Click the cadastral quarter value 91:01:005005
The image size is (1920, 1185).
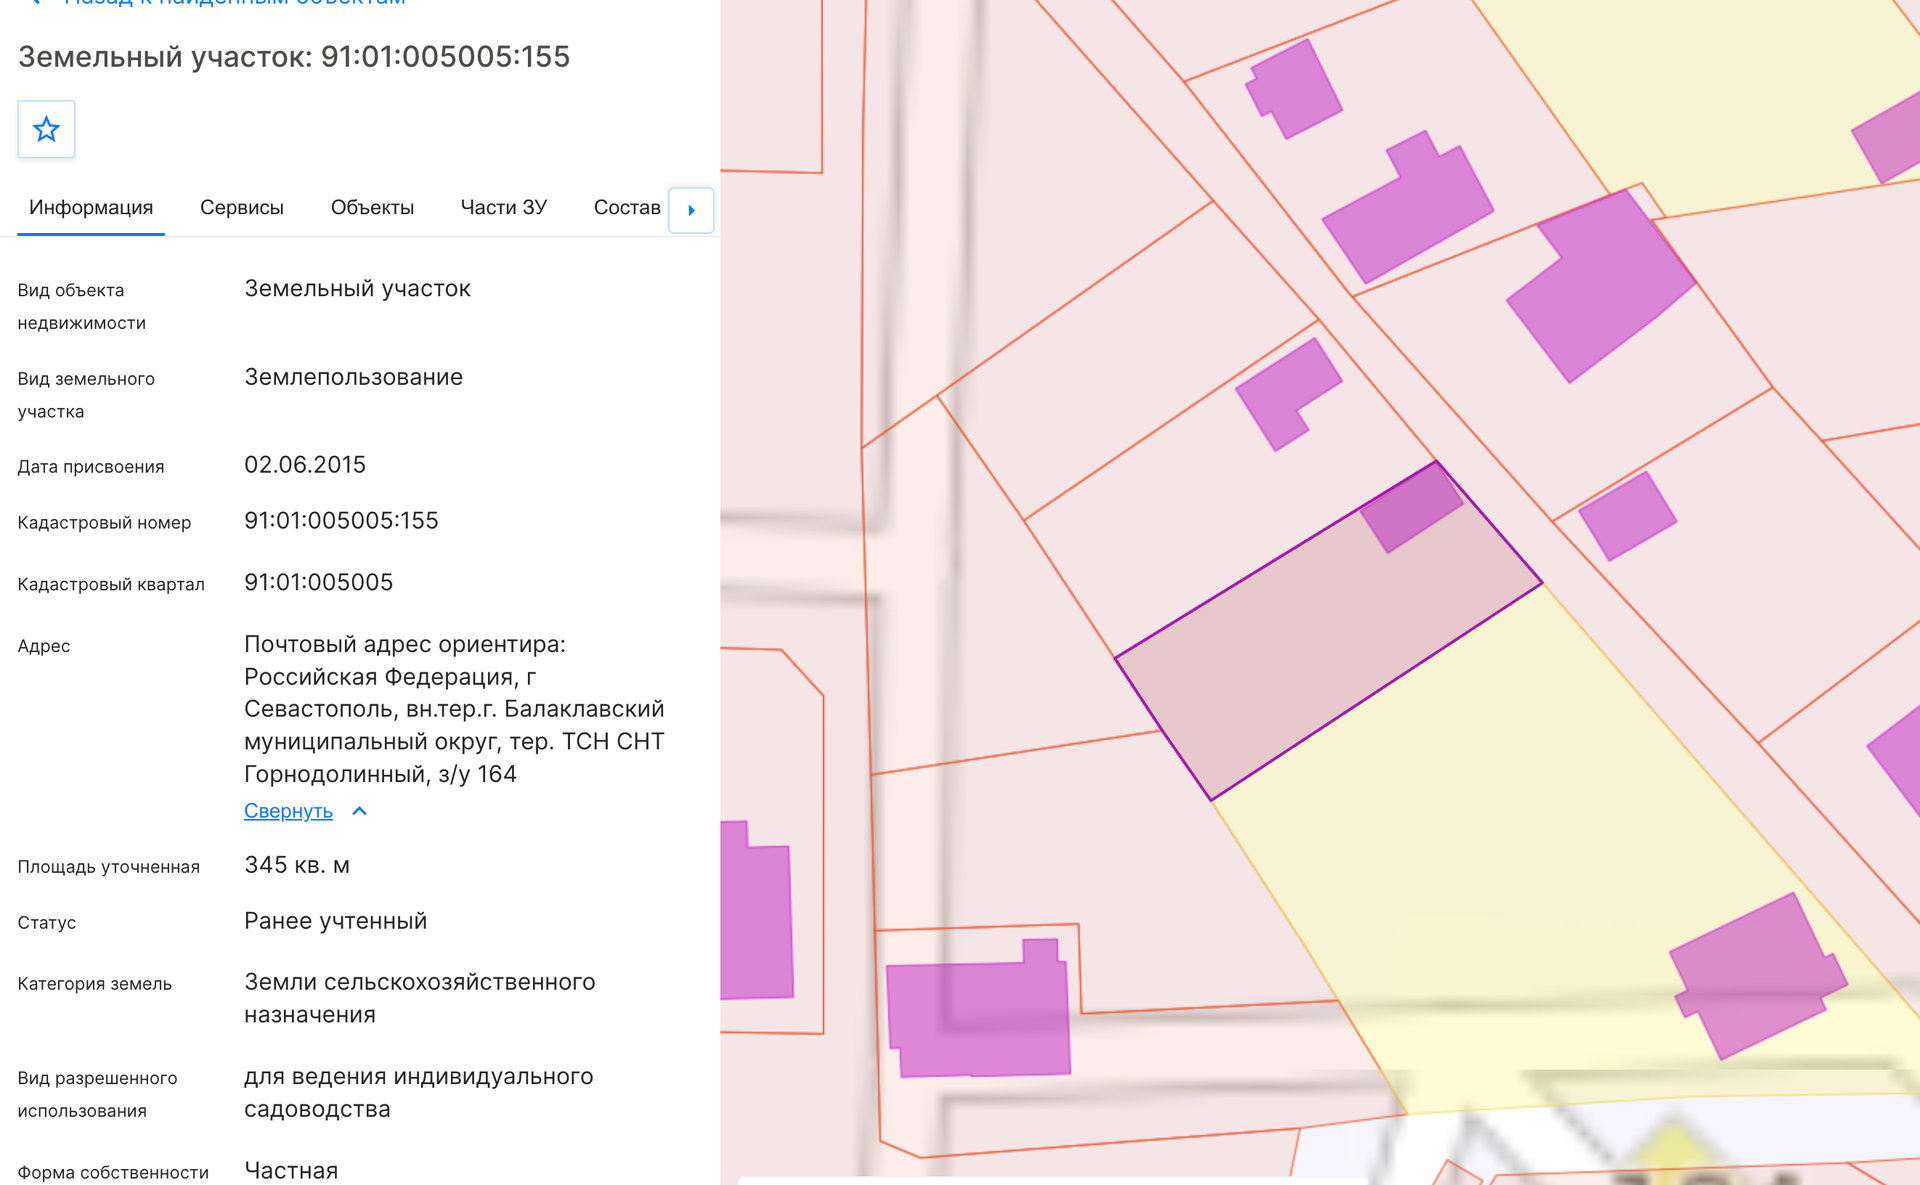(x=318, y=583)
